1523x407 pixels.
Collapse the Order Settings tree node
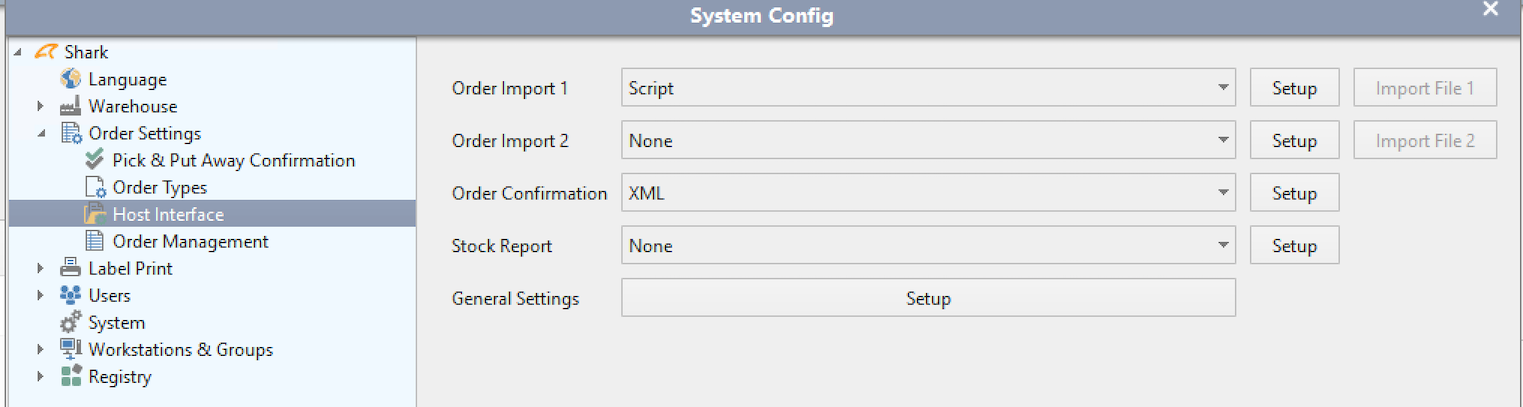pyautogui.click(x=41, y=133)
